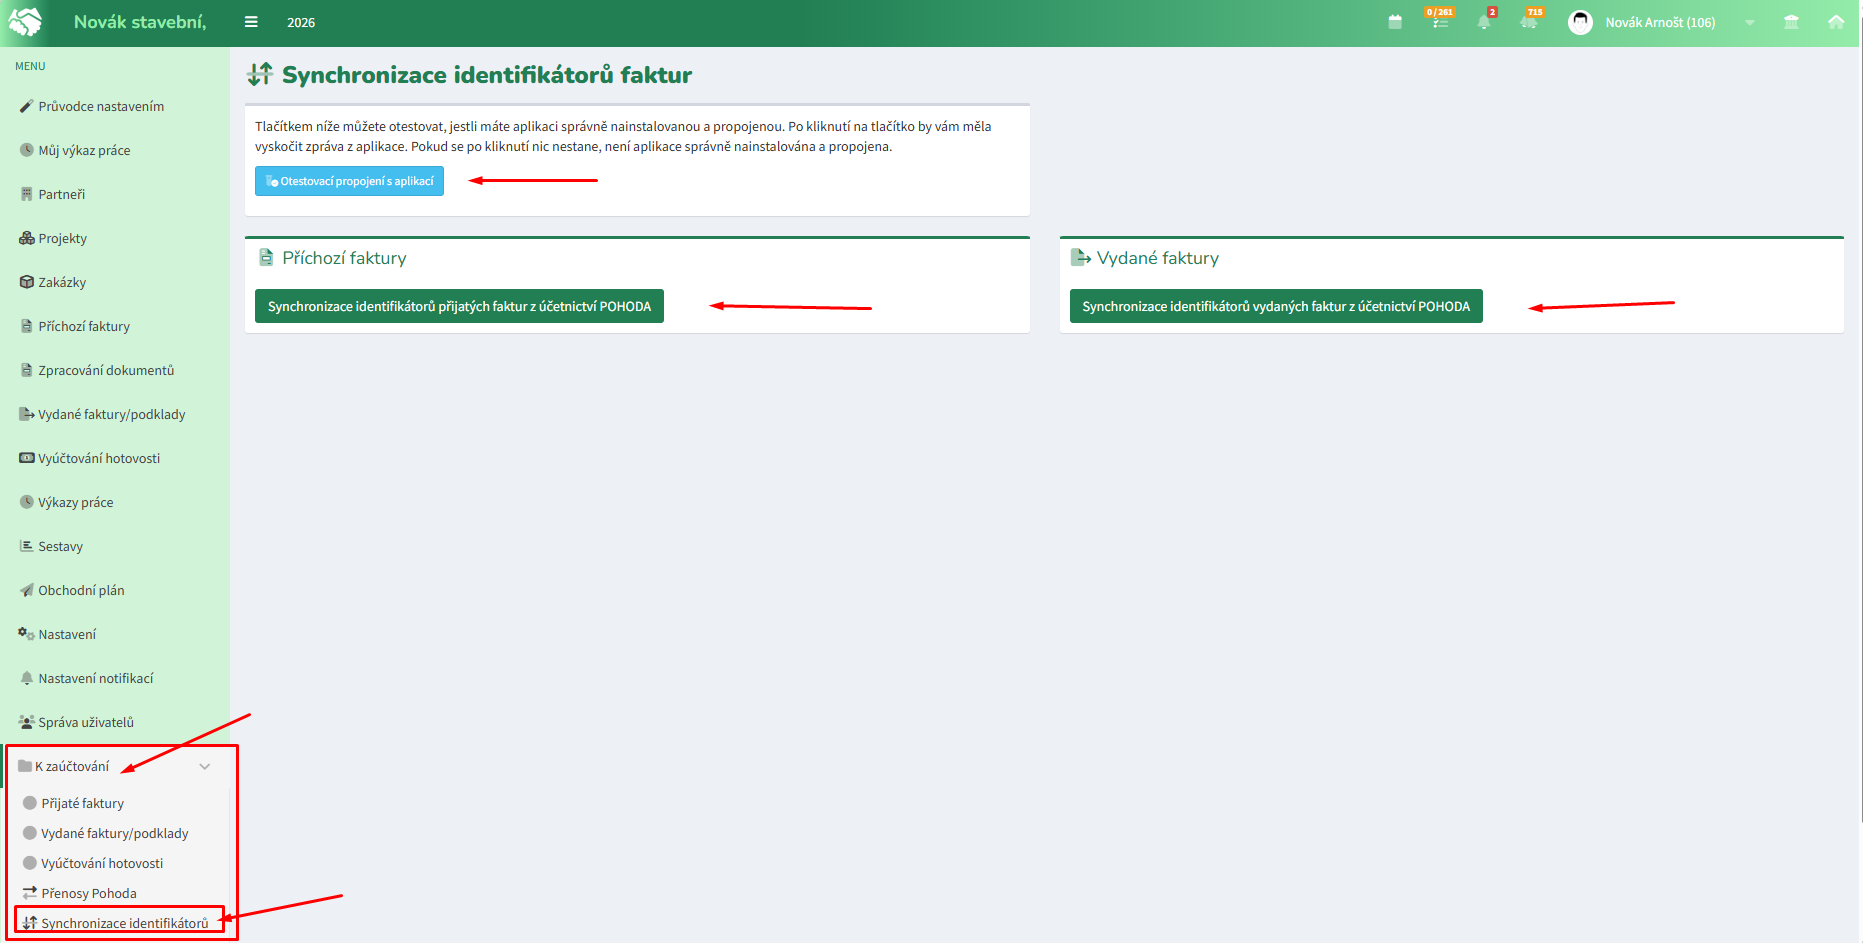Open the task list icon showing 0/261
This screenshot has height=943, width=1863.
point(1440,22)
